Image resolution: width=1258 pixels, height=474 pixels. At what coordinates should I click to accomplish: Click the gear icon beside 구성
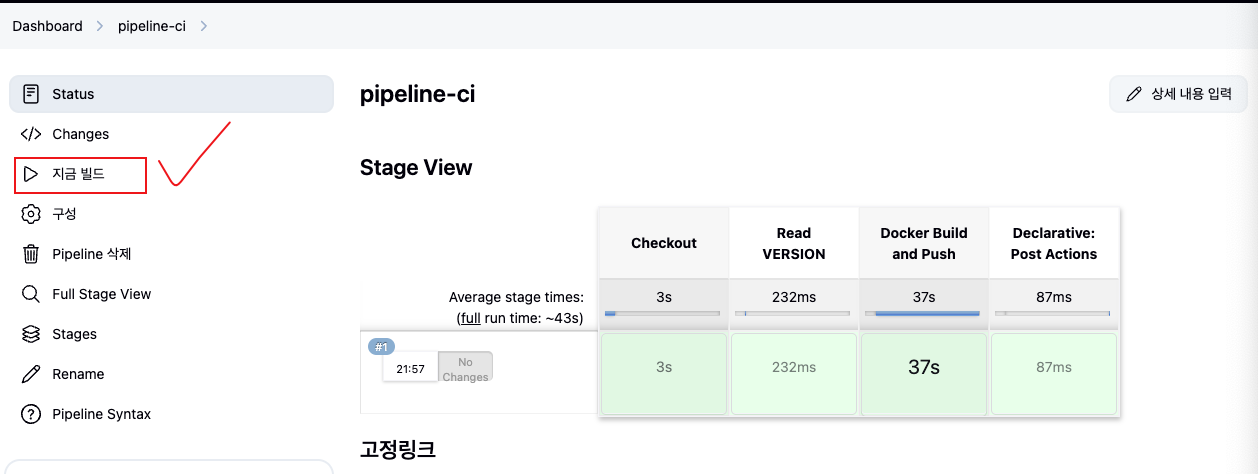point(31,214)
